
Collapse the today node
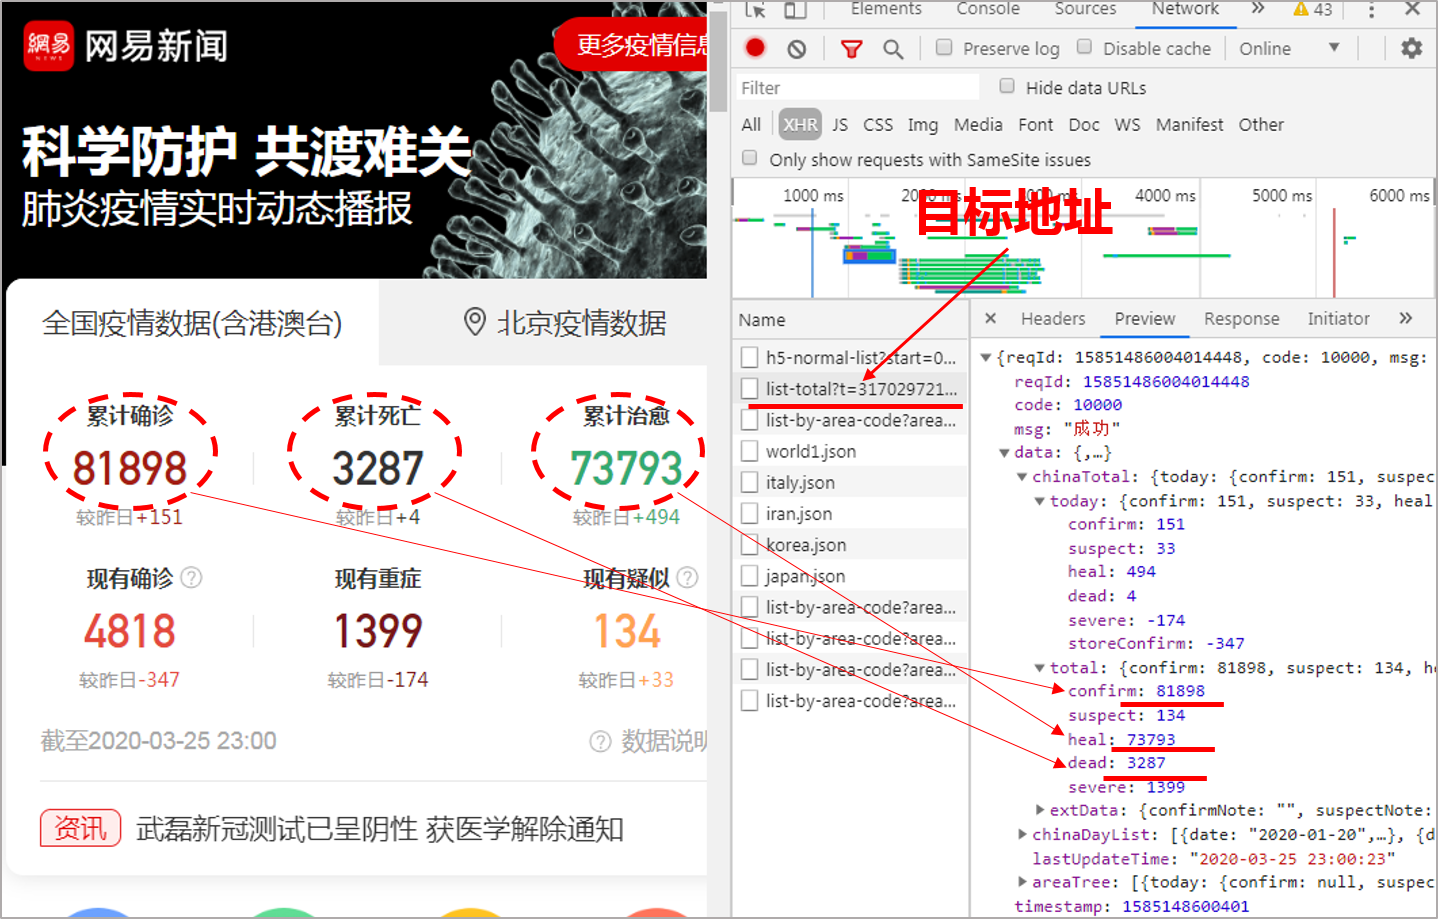(1040, 501)
